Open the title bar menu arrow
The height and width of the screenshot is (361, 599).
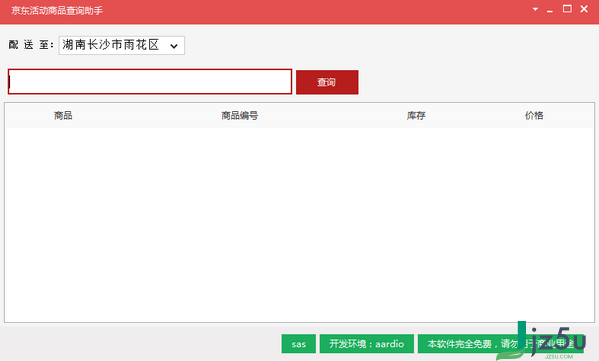[x=535, y=9]
